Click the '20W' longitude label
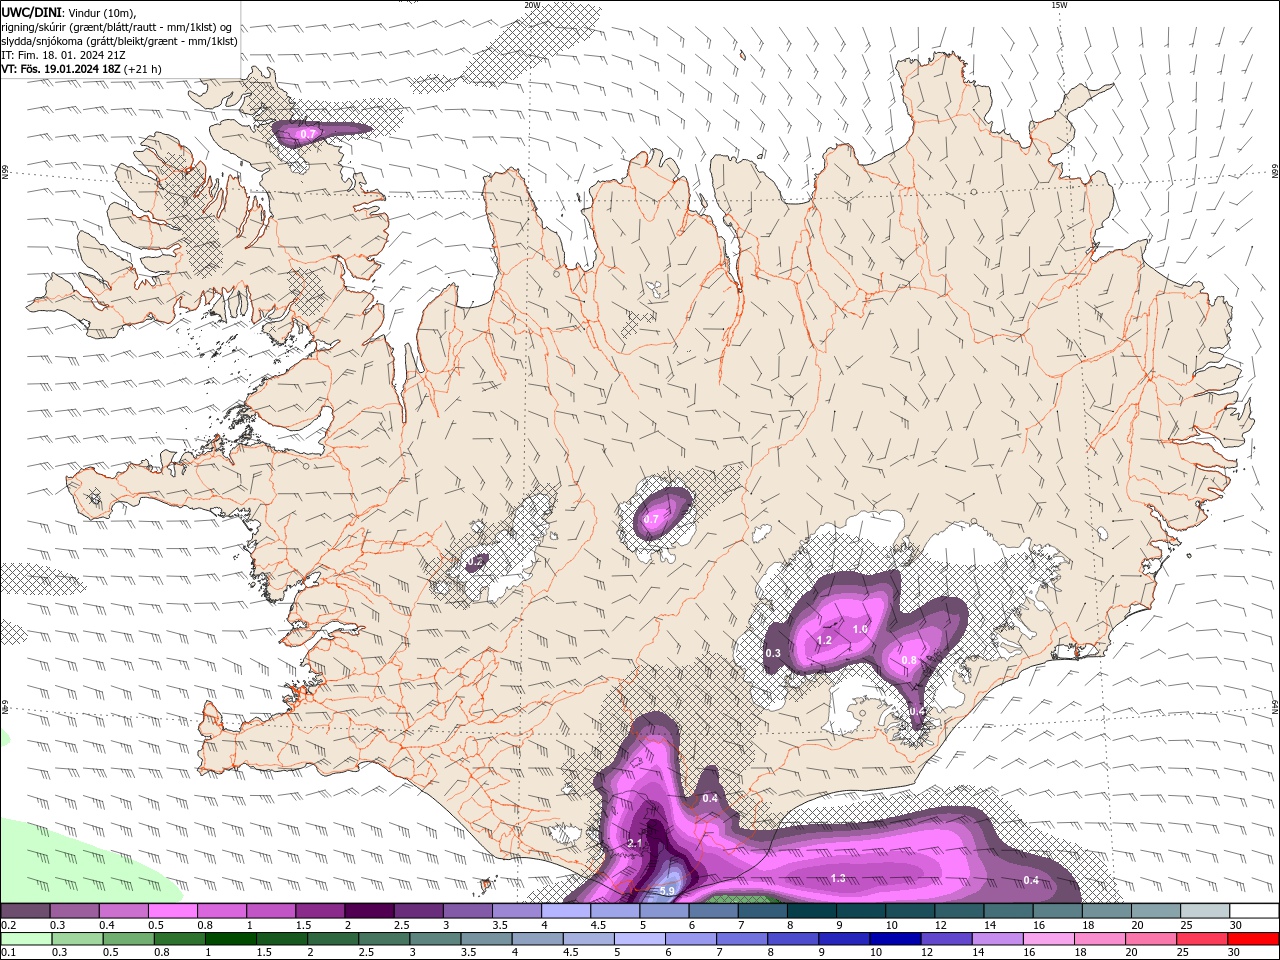 click(532, 5)
